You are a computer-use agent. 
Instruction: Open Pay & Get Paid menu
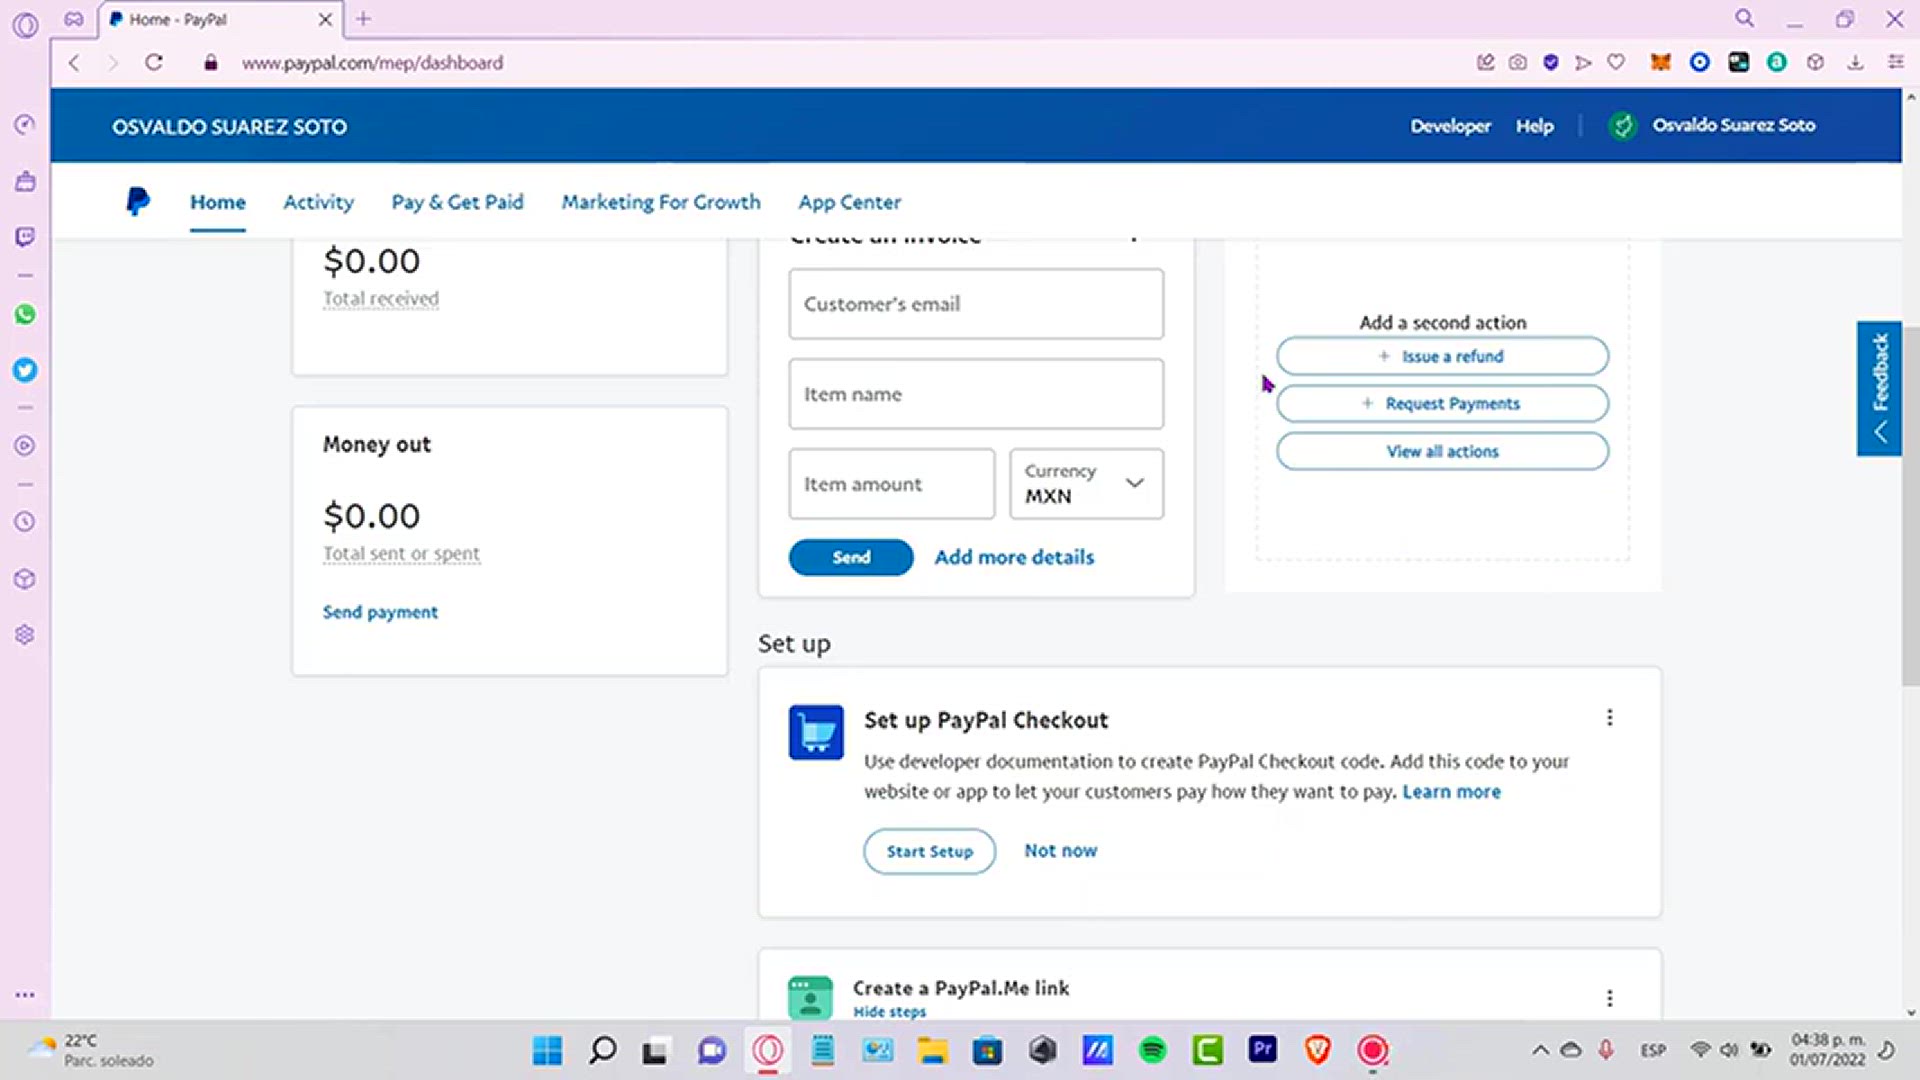(457, 202)
